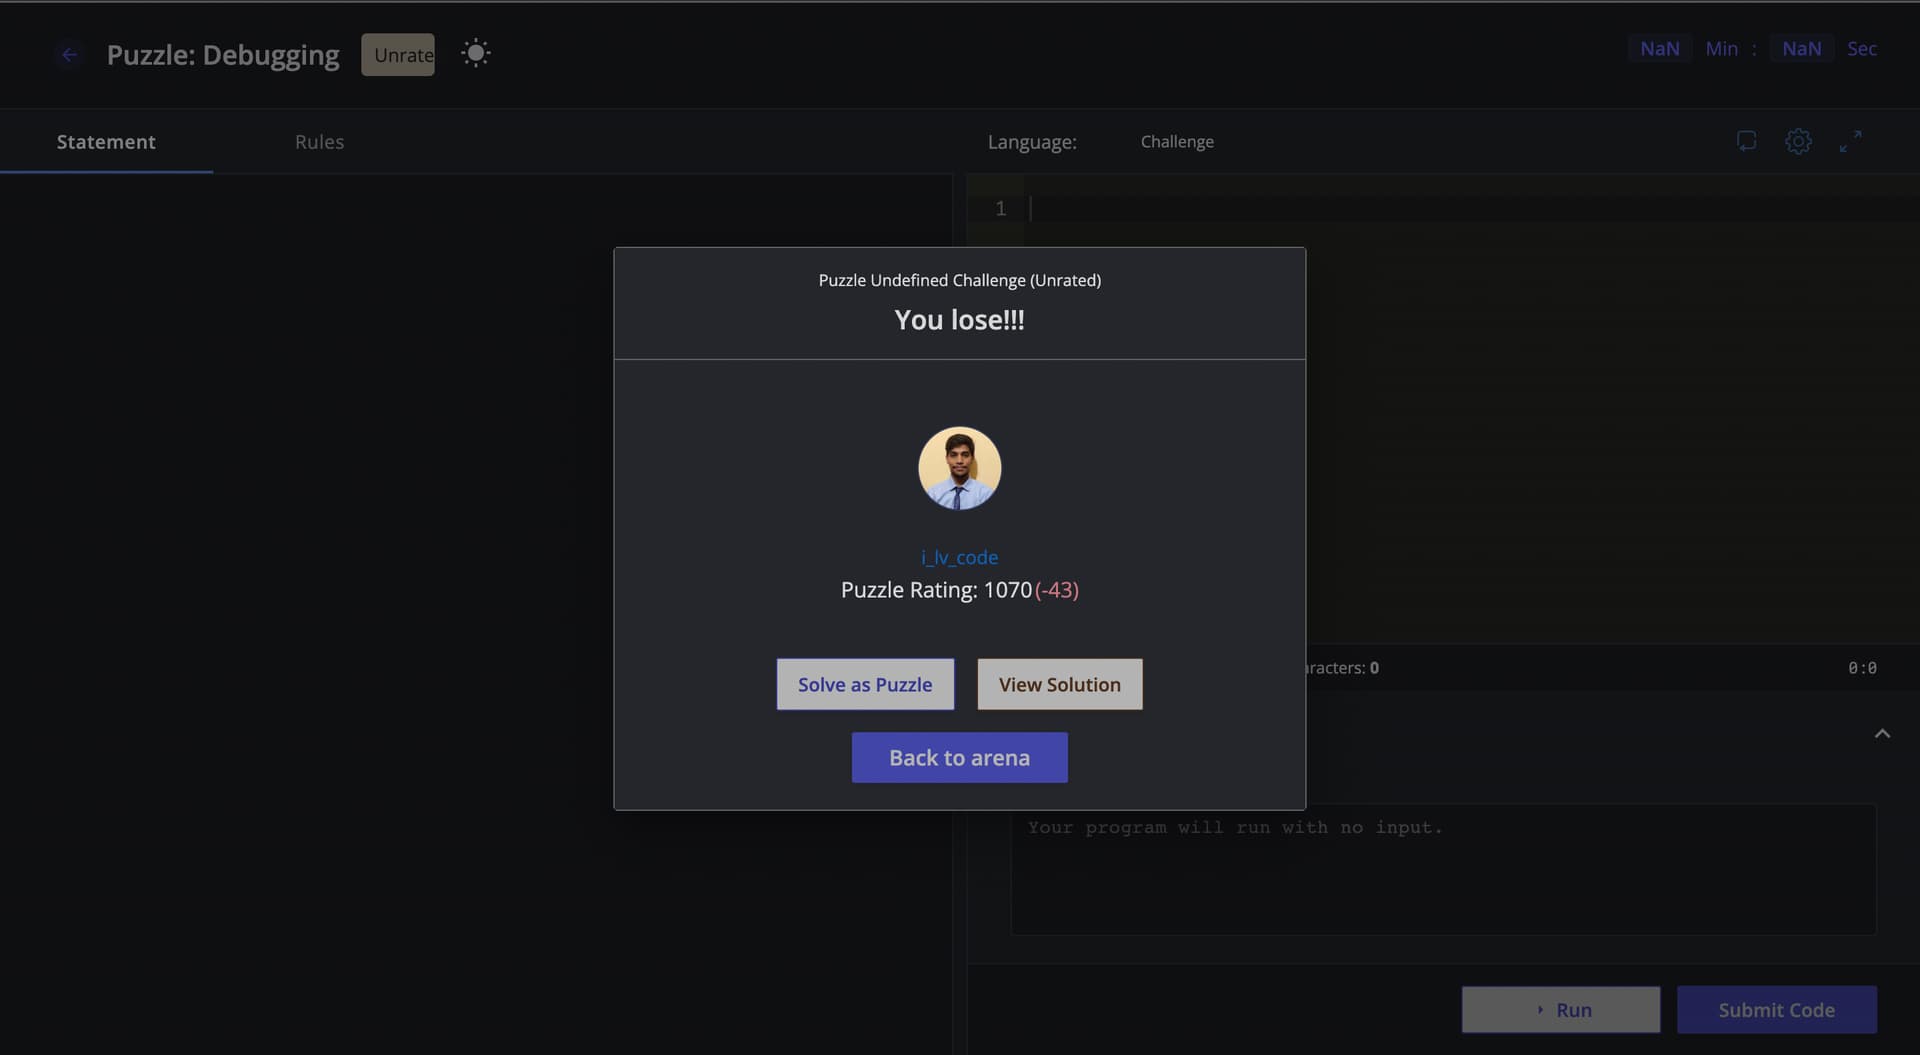Viewport: 1920px width, 1055px height.
Task: Collapse the input panel with the chevron
Action: click(x=1882, y=734)
